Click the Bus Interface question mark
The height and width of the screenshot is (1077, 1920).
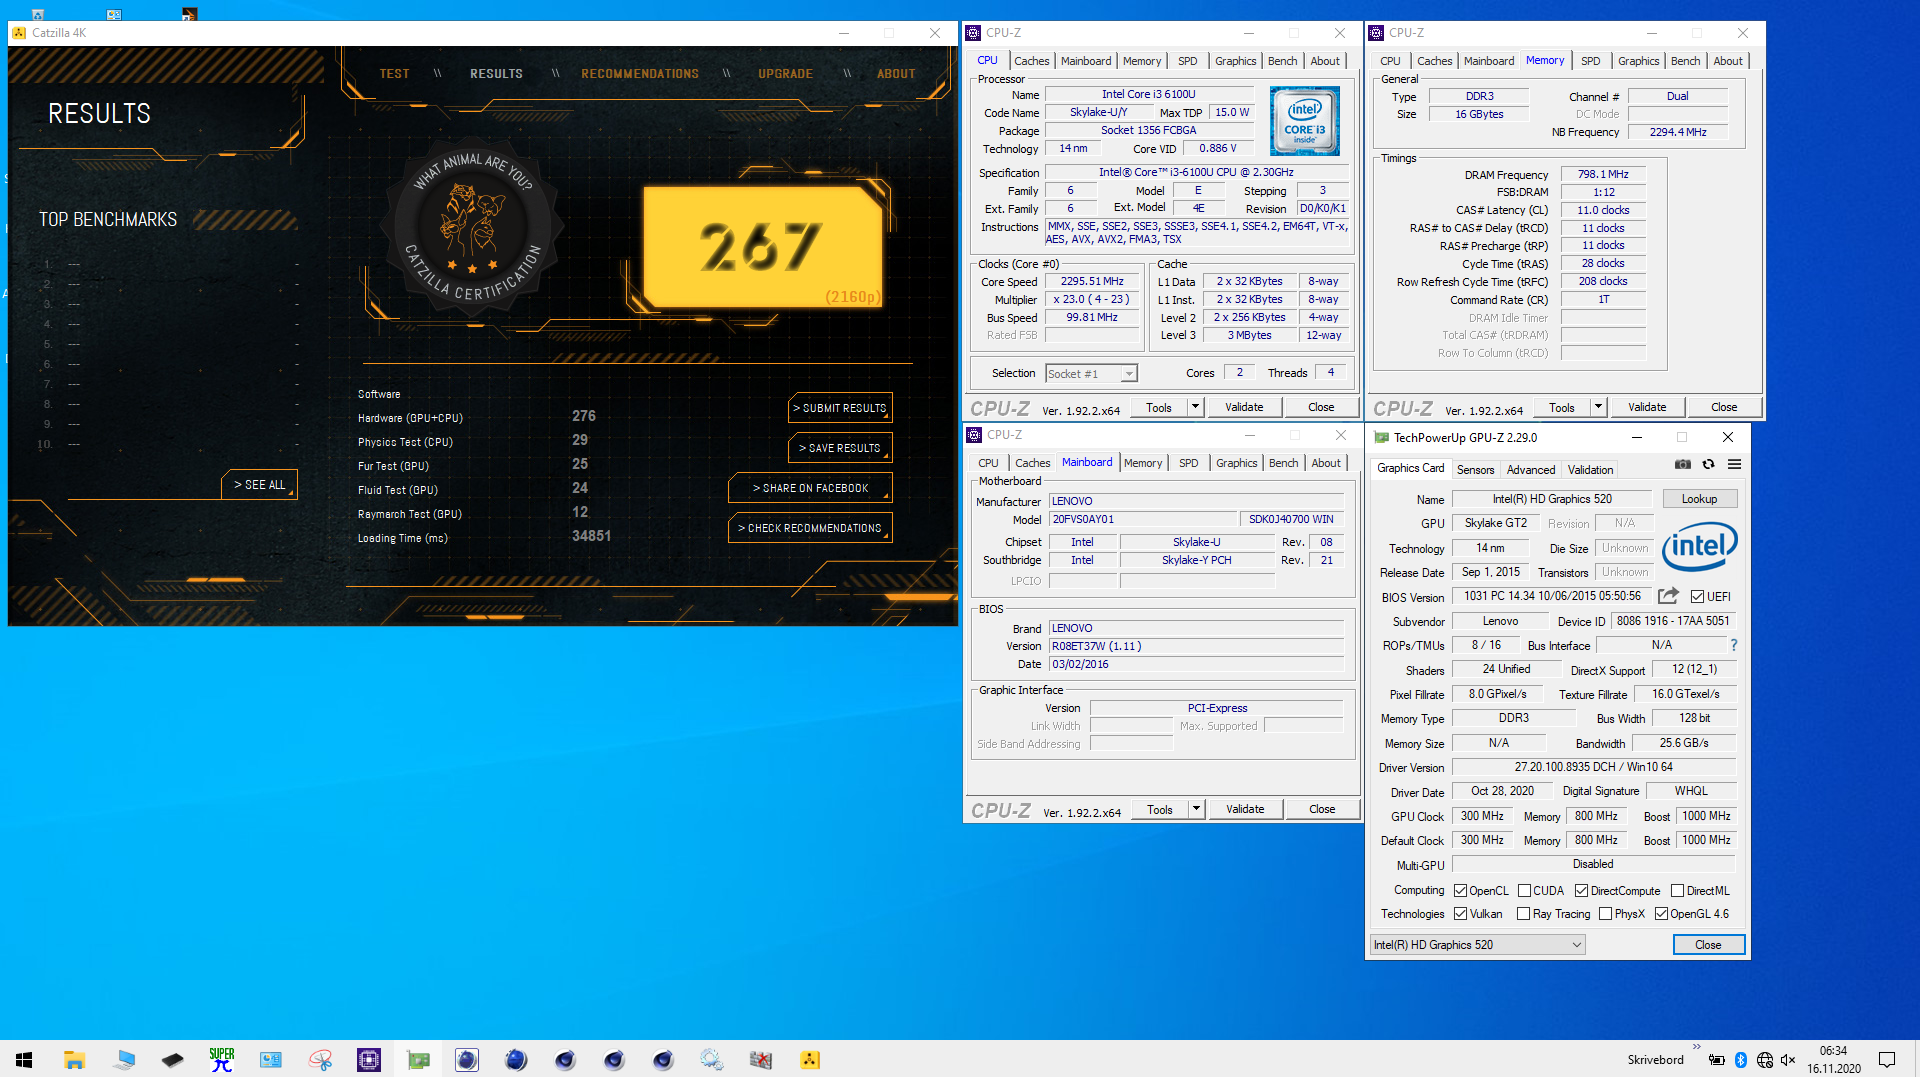(1734, 645)
